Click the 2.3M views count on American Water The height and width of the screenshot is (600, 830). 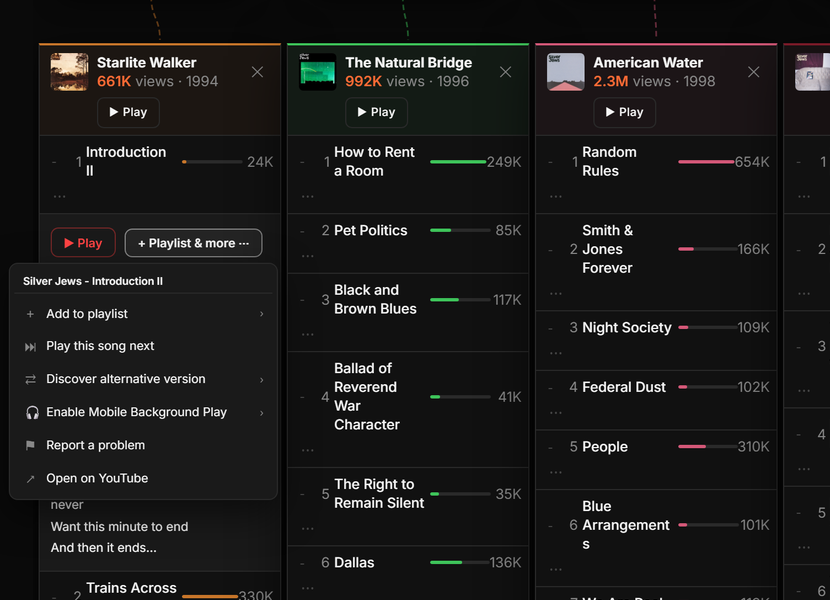[x=610, y=82]
